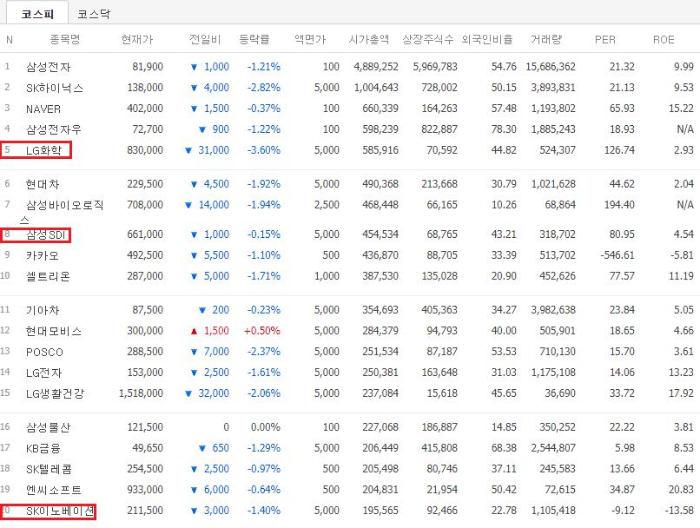Open the 카카오 stock link
The height and width of the screenshot is (528, 700).
(42, 255)
